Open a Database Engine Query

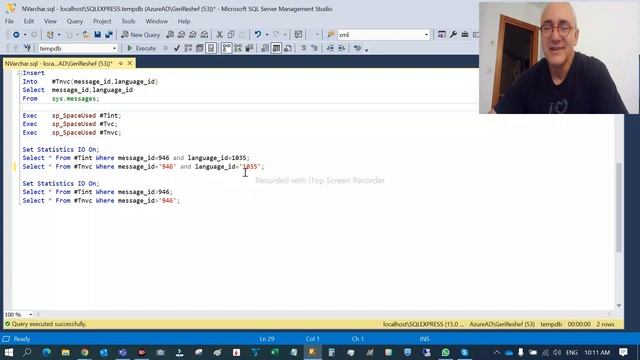[x=170, y=35]
